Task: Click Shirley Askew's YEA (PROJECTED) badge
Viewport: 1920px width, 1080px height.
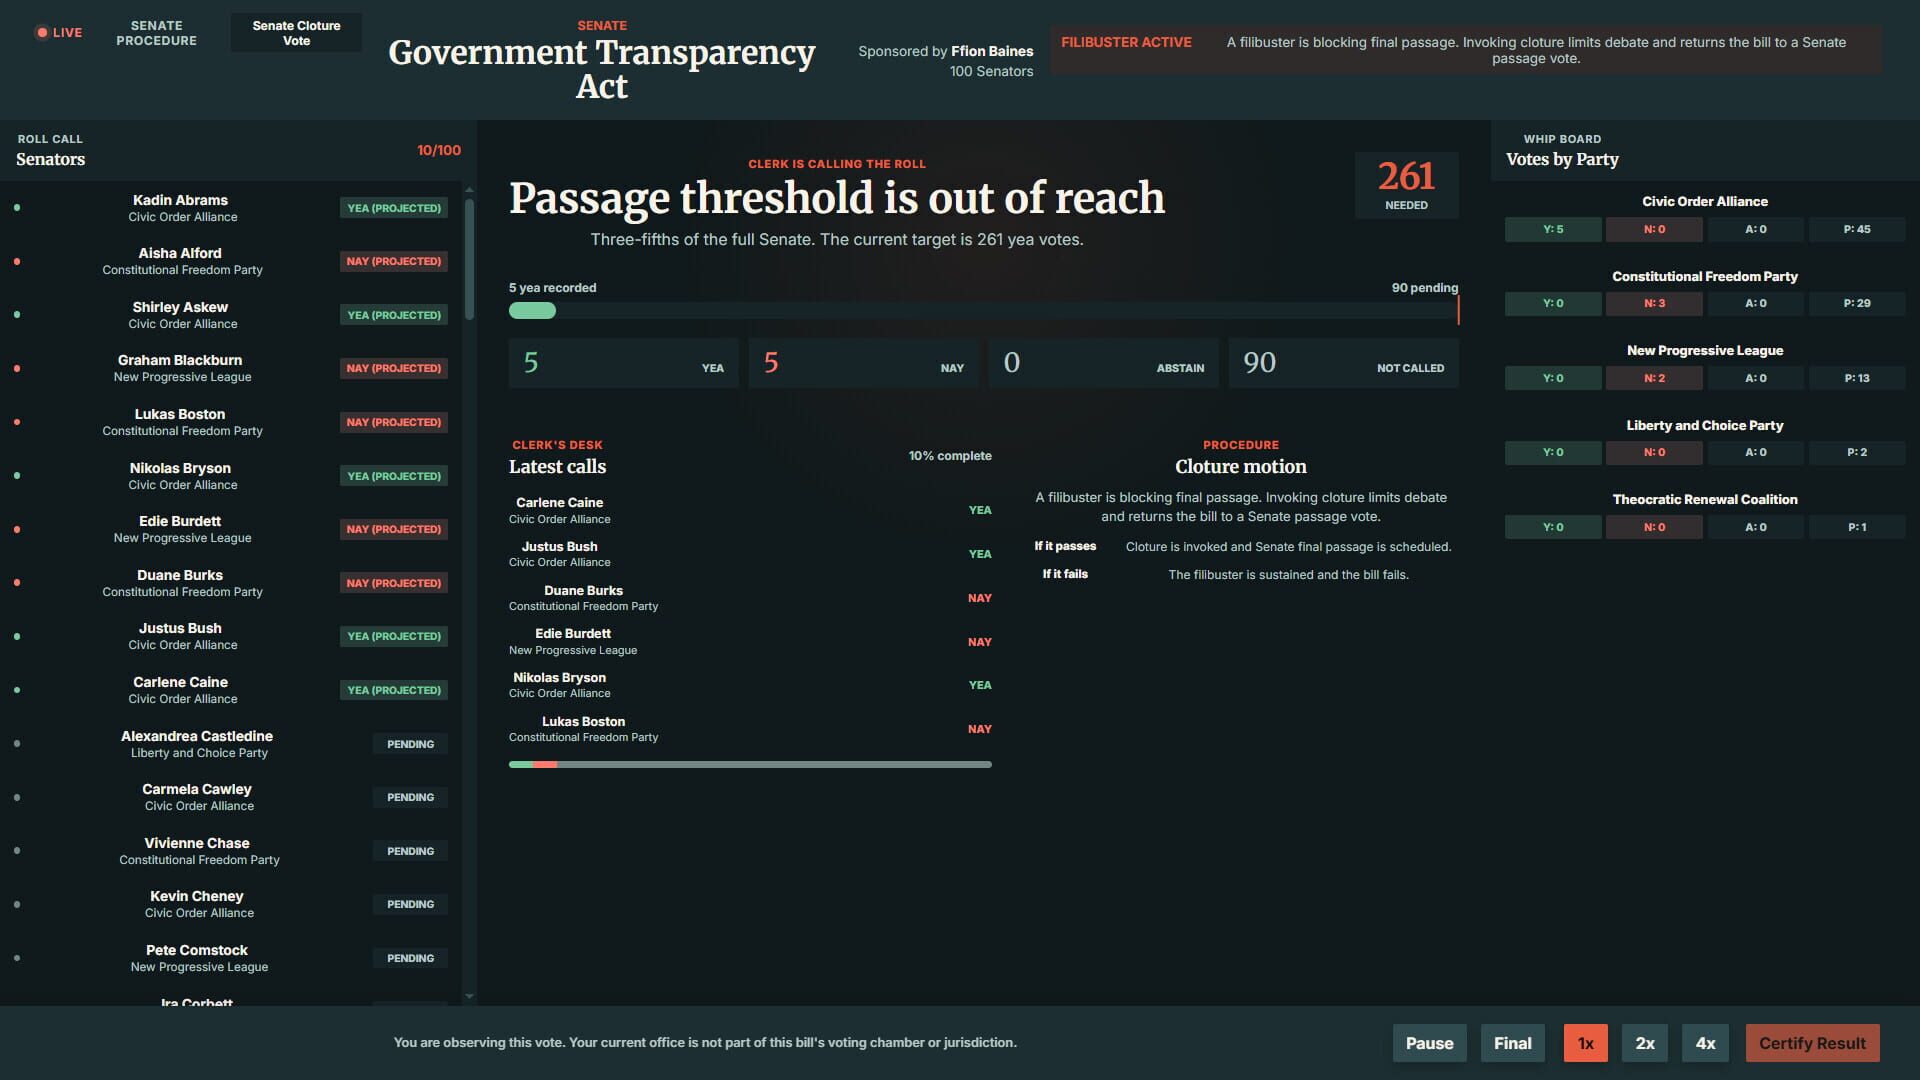Action: point(394,315)
